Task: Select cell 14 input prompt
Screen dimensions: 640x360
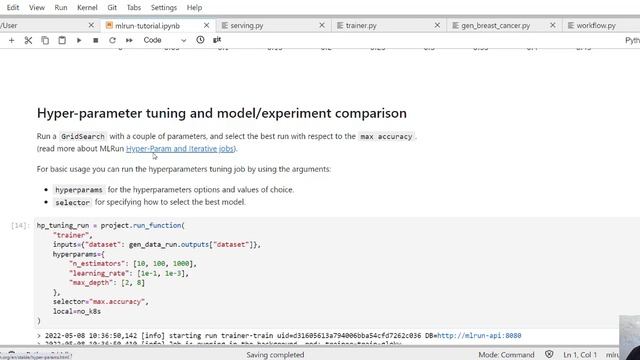Action: pyautogui.click(x=20, y=225)
